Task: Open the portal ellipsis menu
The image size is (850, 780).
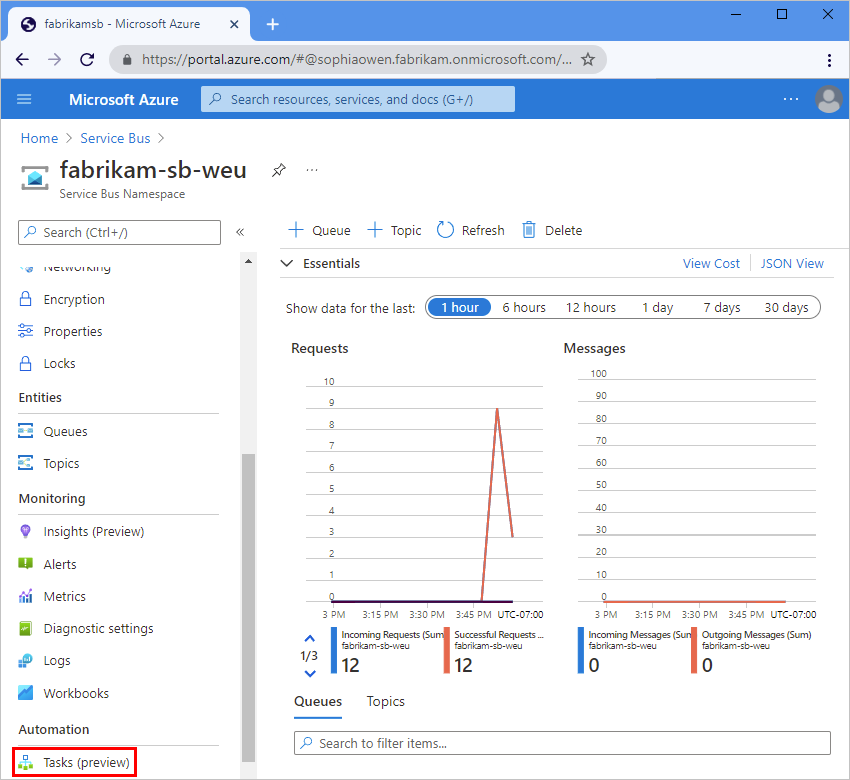Action: pos(791,99)
